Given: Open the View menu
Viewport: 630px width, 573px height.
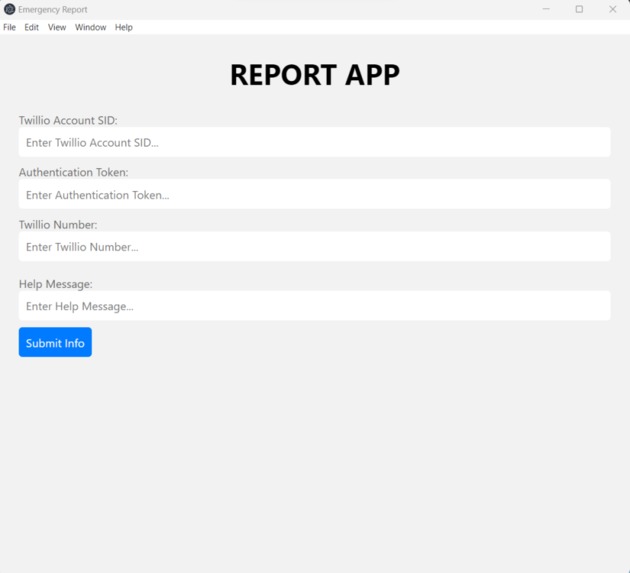Looking at the screenshot, I should pos(57,27).
